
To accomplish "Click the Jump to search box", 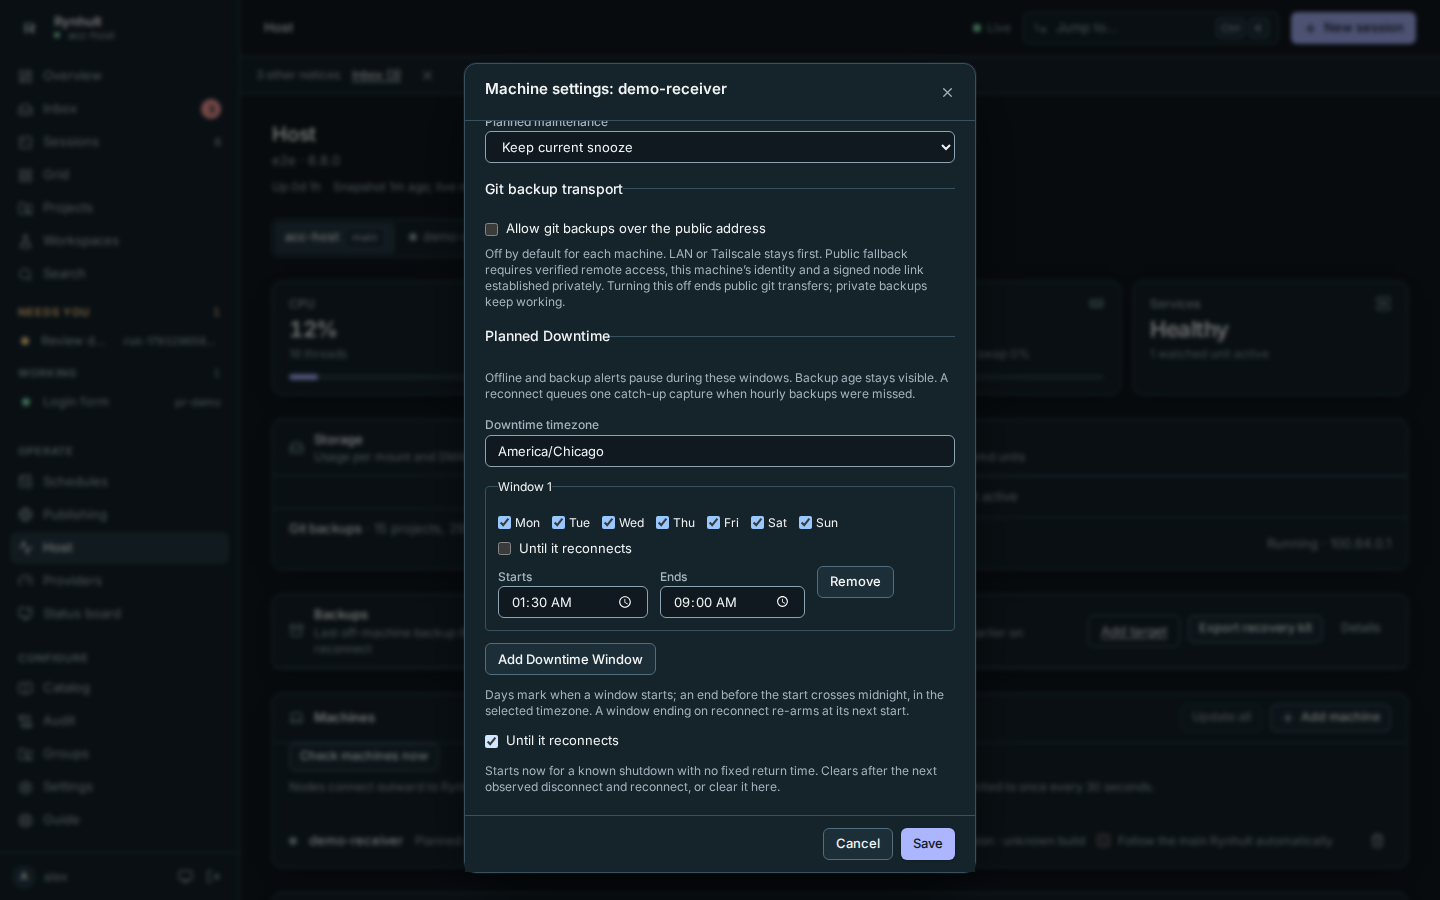I will point(1150,28).
